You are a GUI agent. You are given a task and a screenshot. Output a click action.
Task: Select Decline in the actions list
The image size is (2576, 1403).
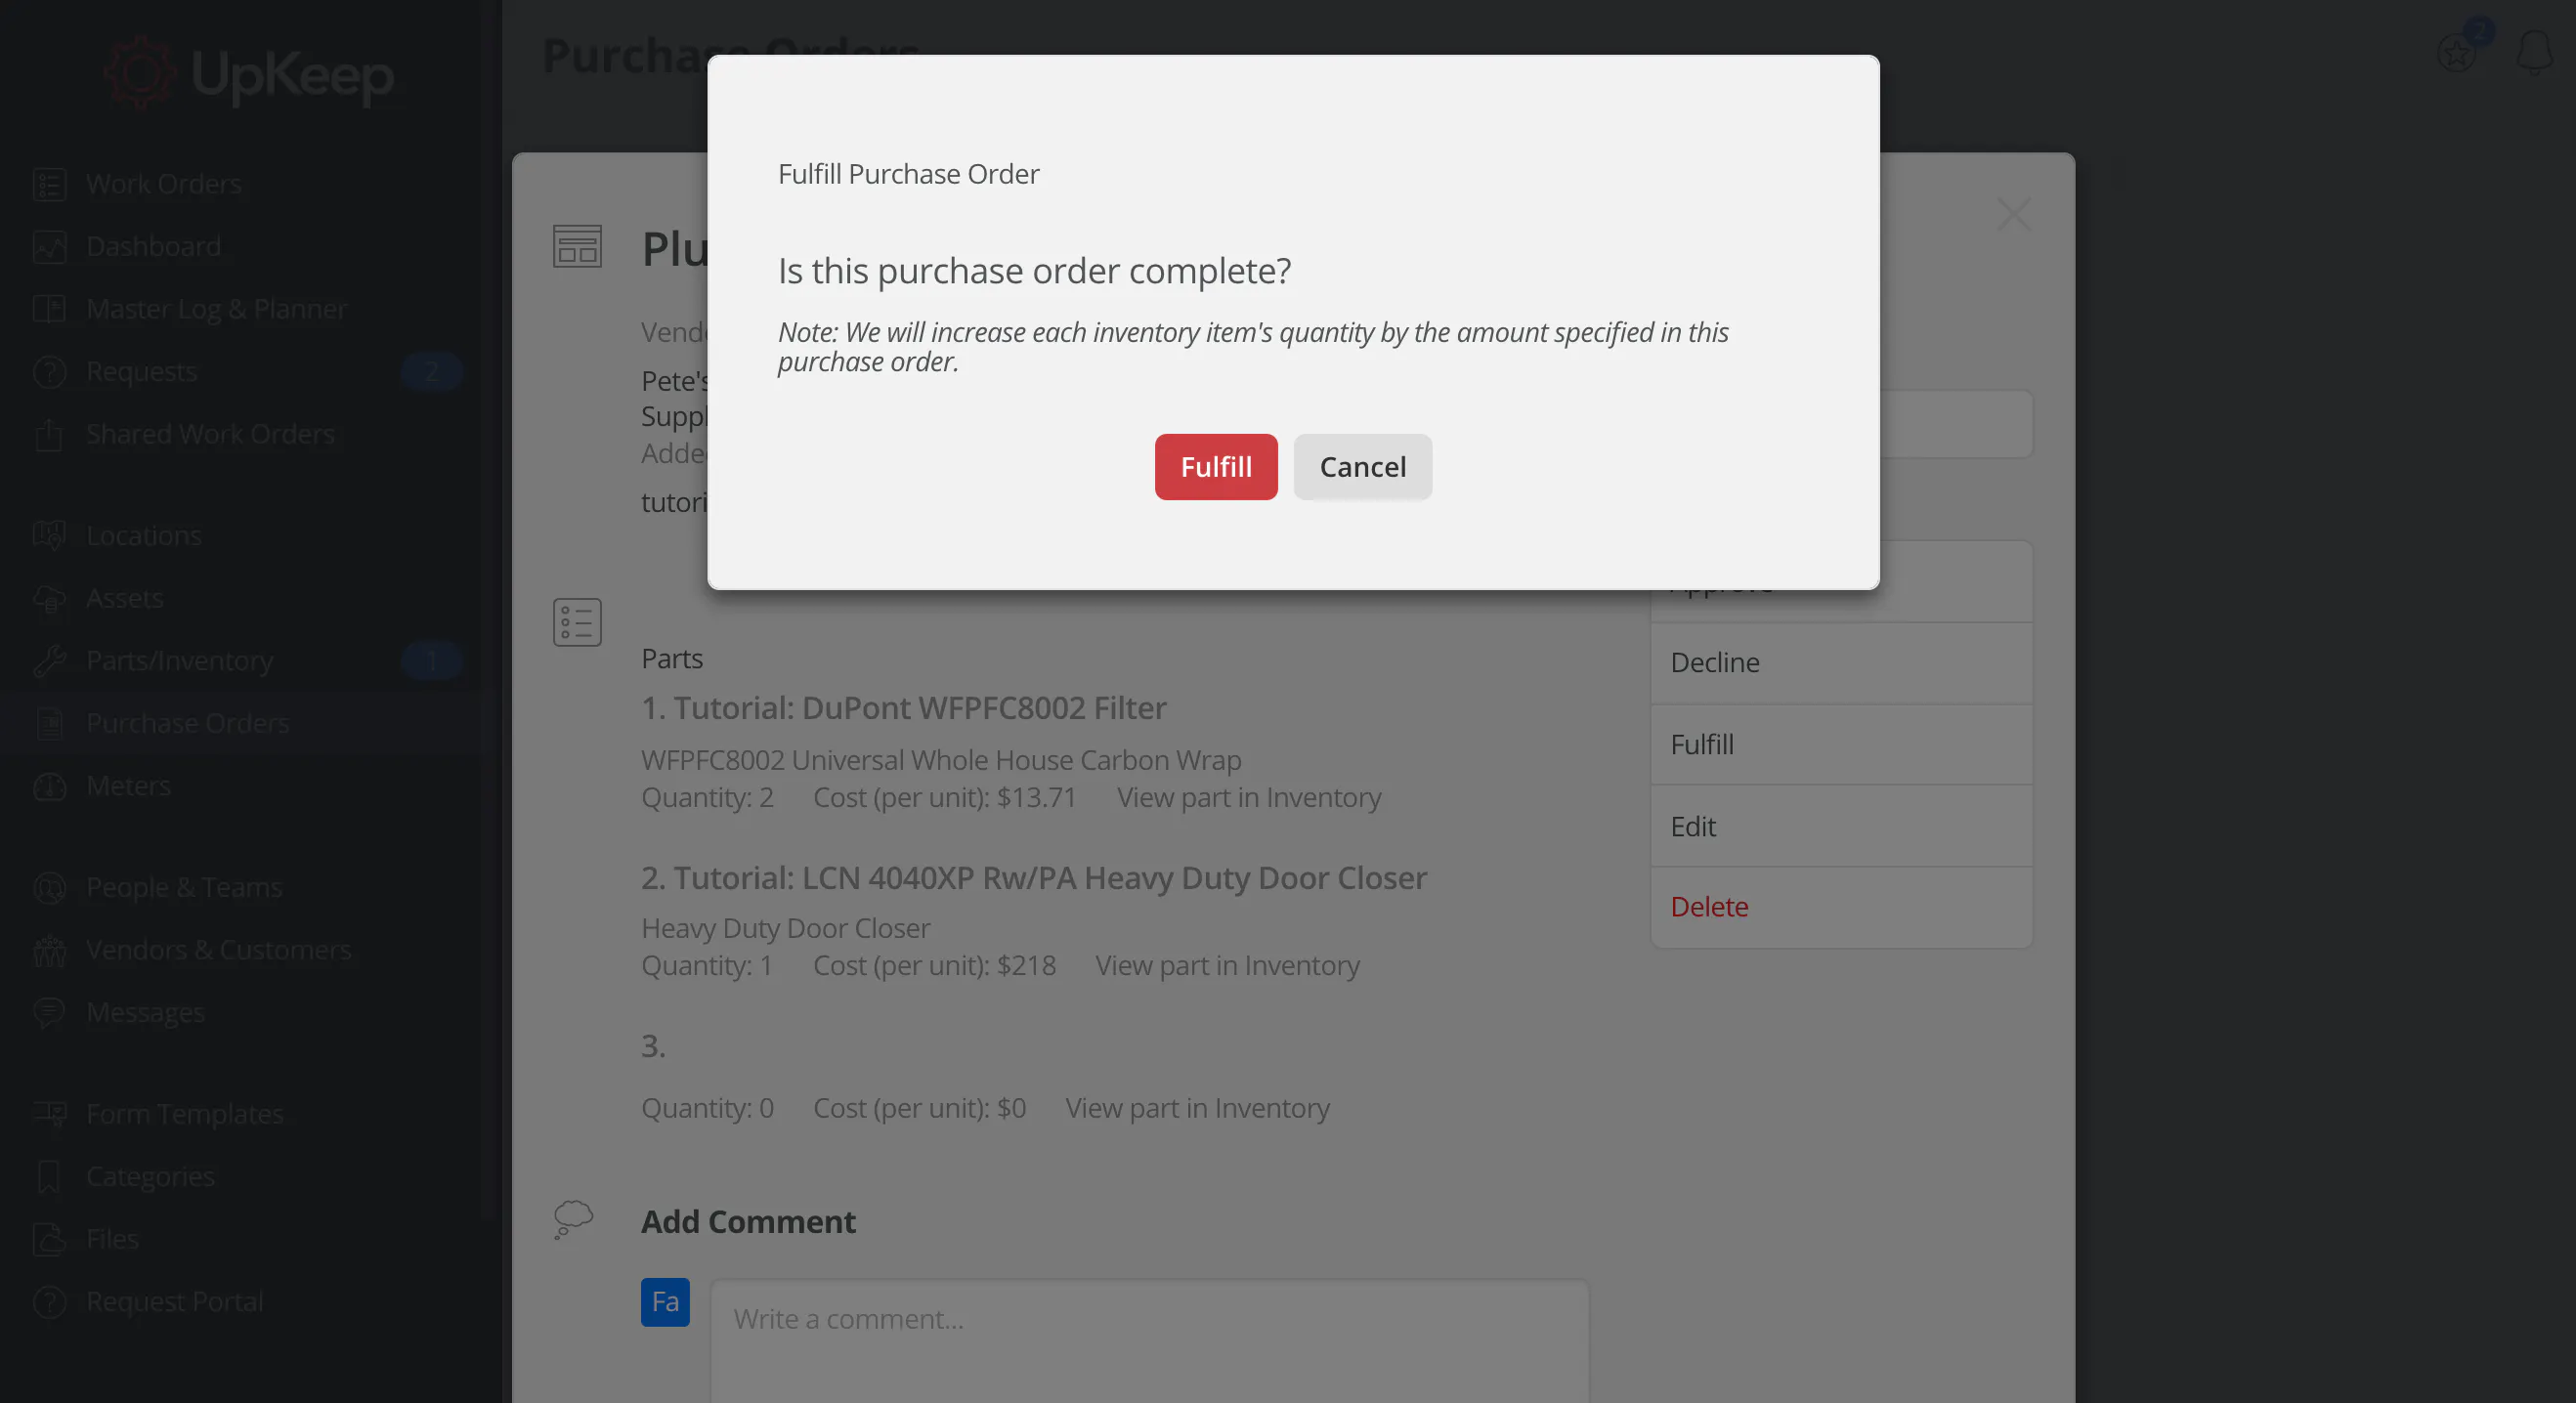point(1714,662)
